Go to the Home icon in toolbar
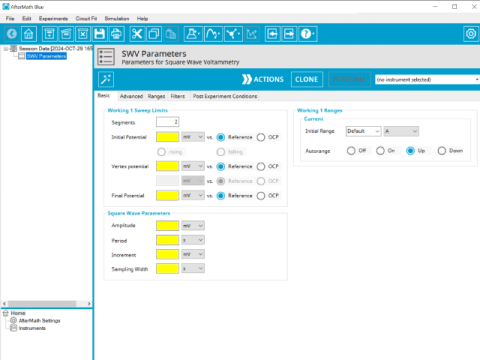 click(x=29, y=34)
